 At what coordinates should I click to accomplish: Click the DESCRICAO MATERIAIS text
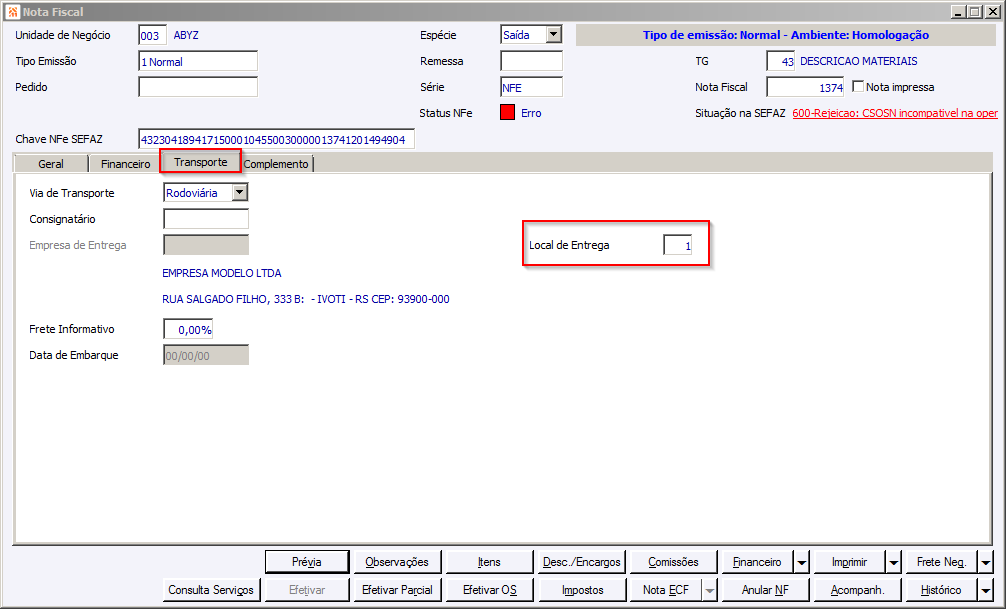pyautogui.click(x=858, y=61)
